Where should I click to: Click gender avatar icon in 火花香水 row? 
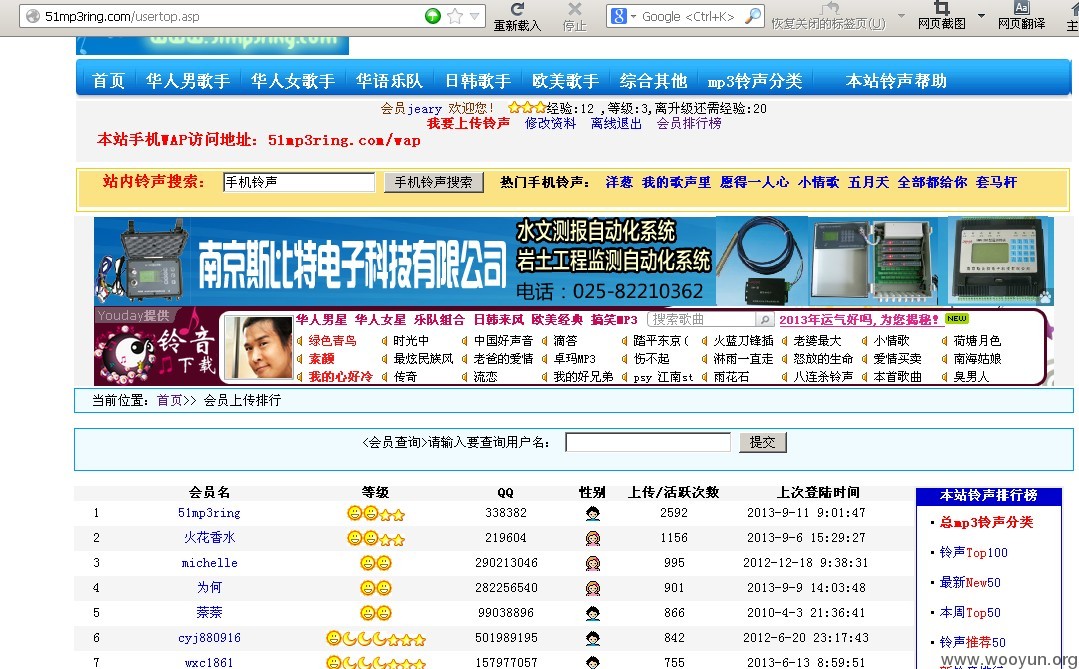pyautogui.click(x=592, y=538)
